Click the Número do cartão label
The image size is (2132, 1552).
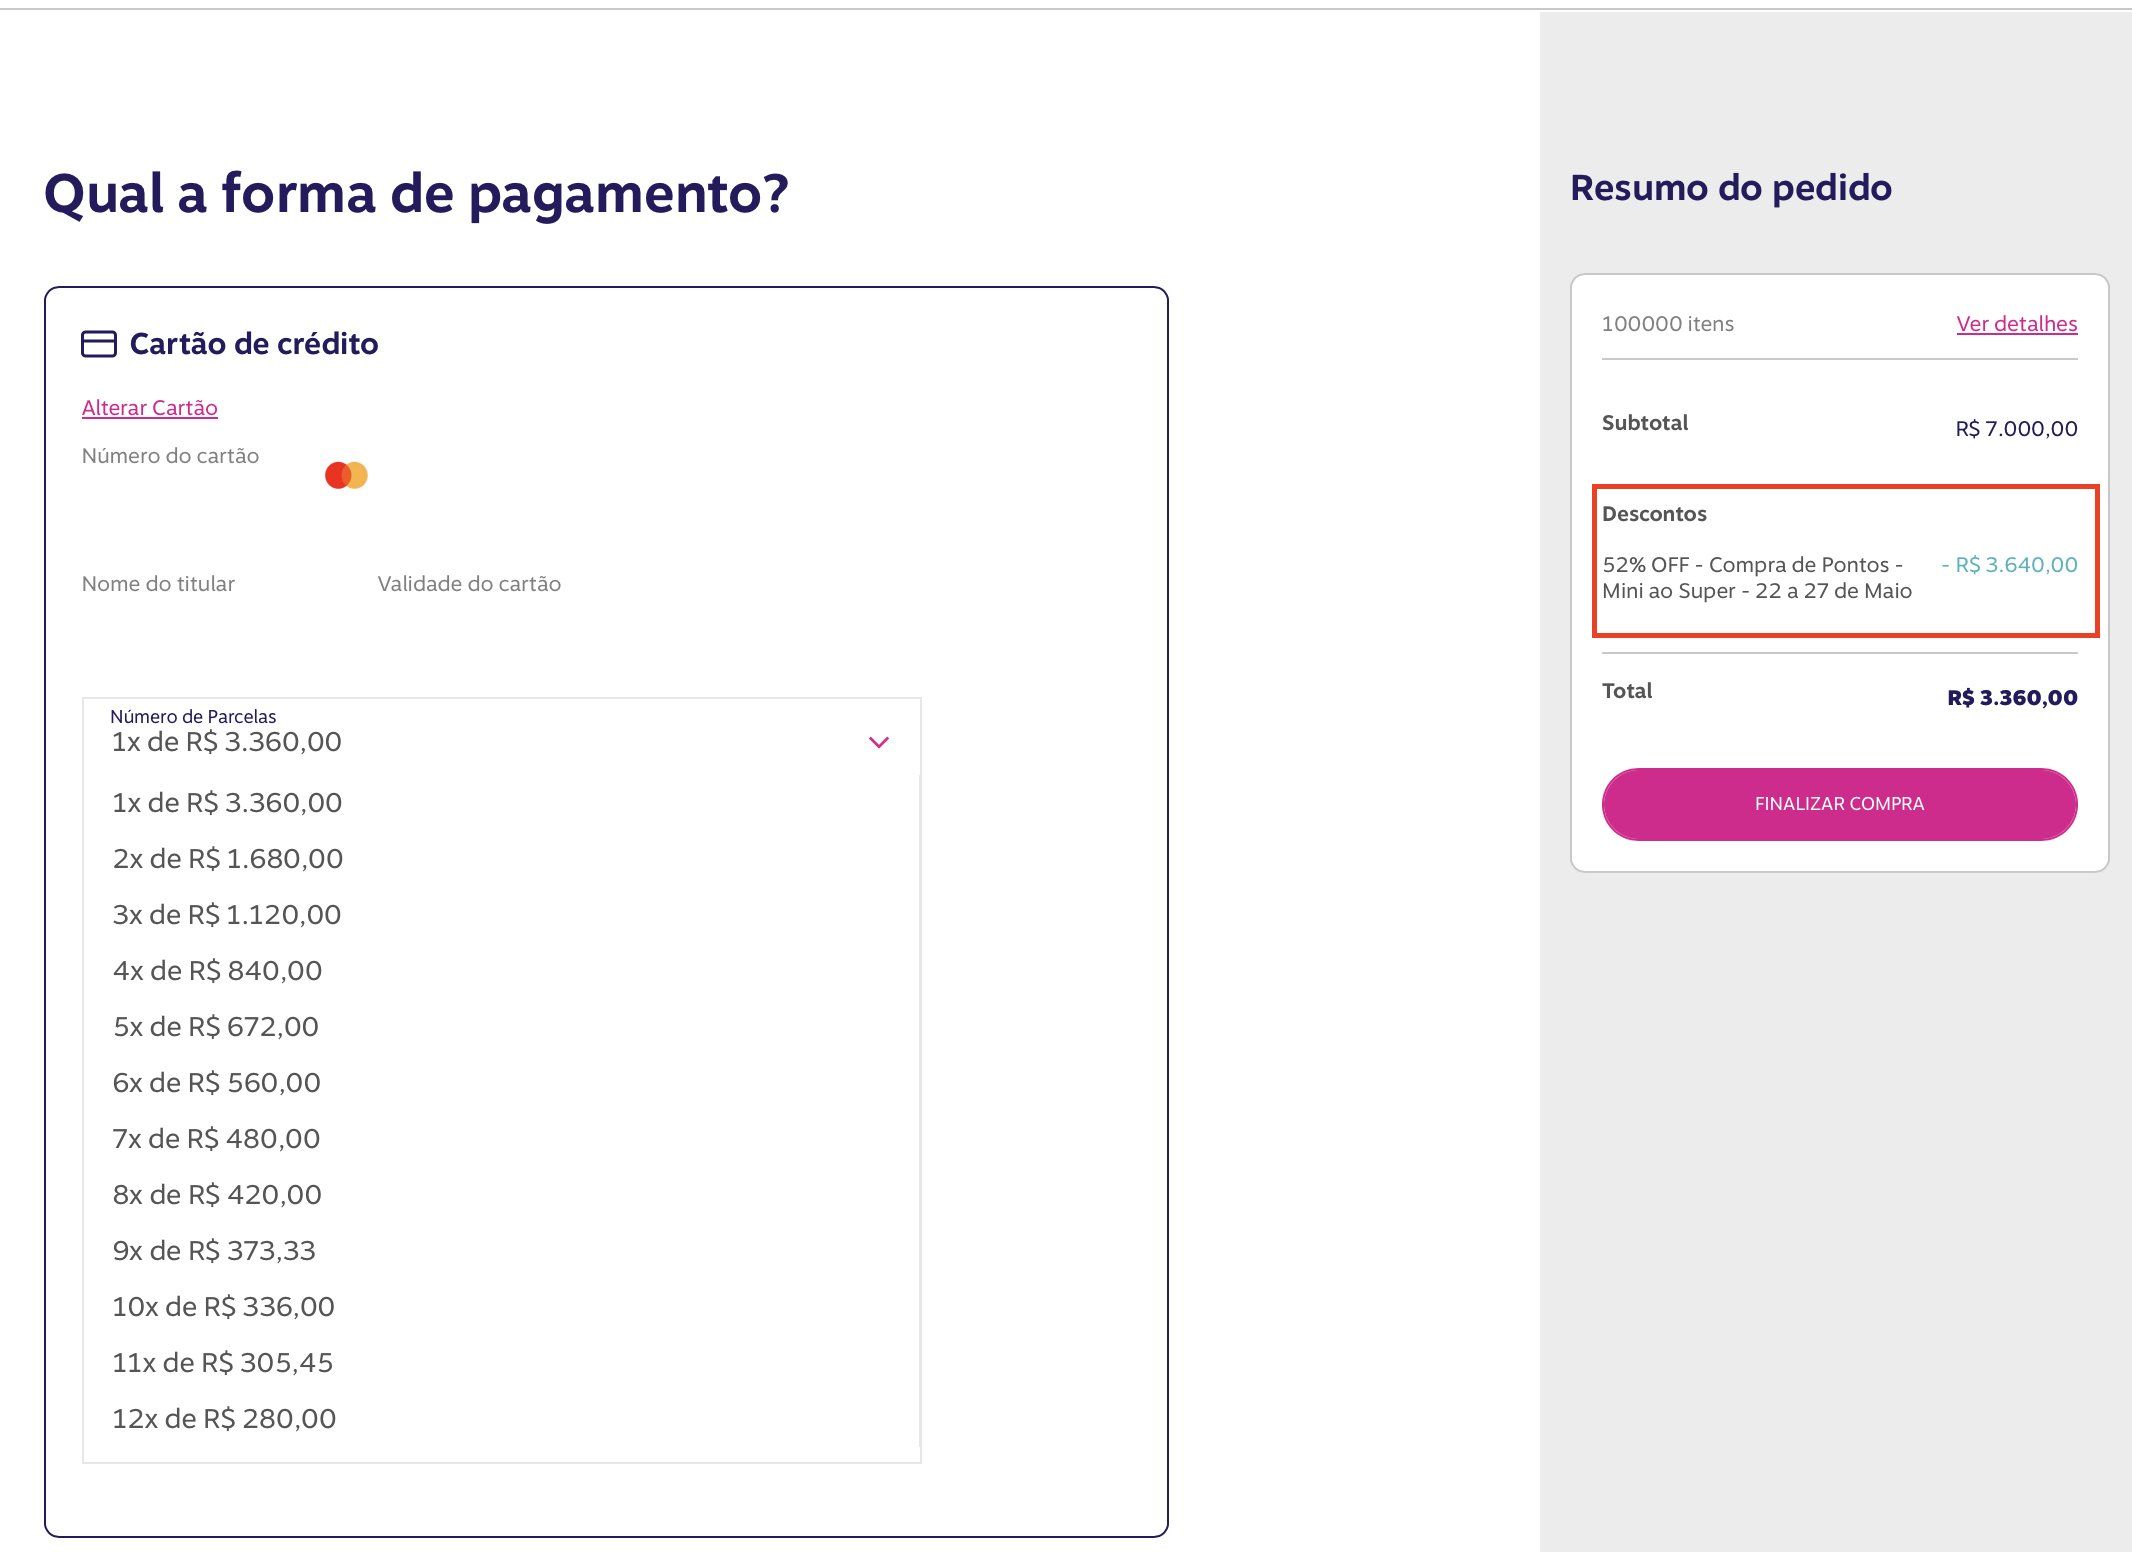coord(170,456)
